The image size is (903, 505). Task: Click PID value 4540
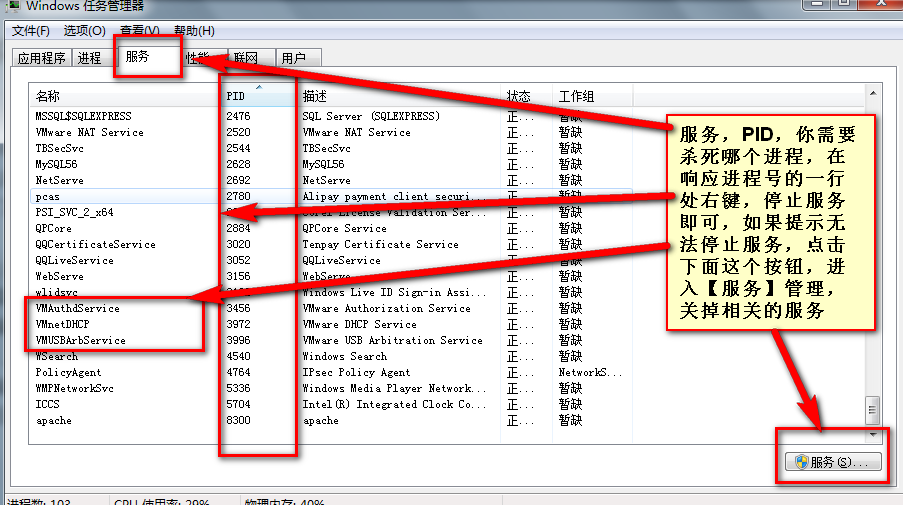click(238, 356)
